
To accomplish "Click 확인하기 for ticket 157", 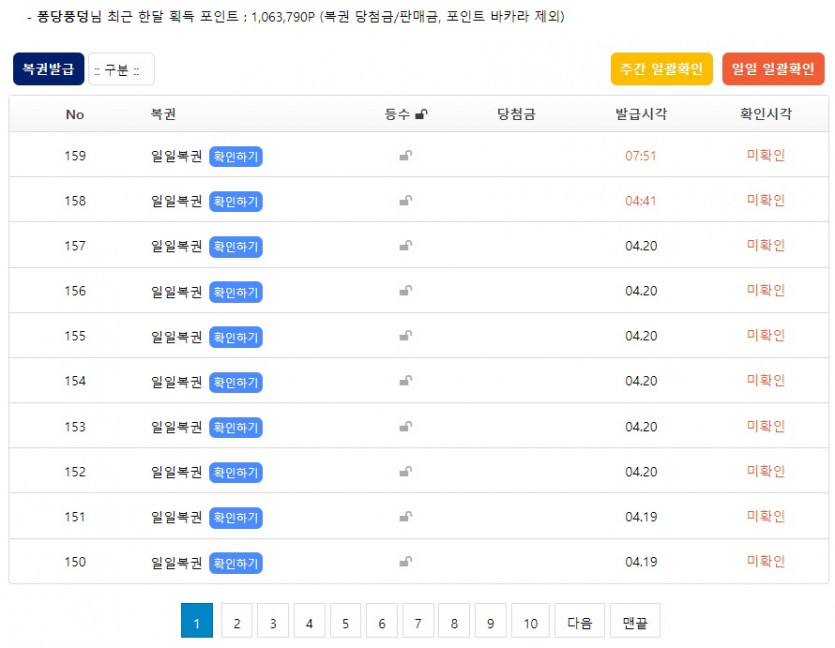I will [x=236, y=247].
